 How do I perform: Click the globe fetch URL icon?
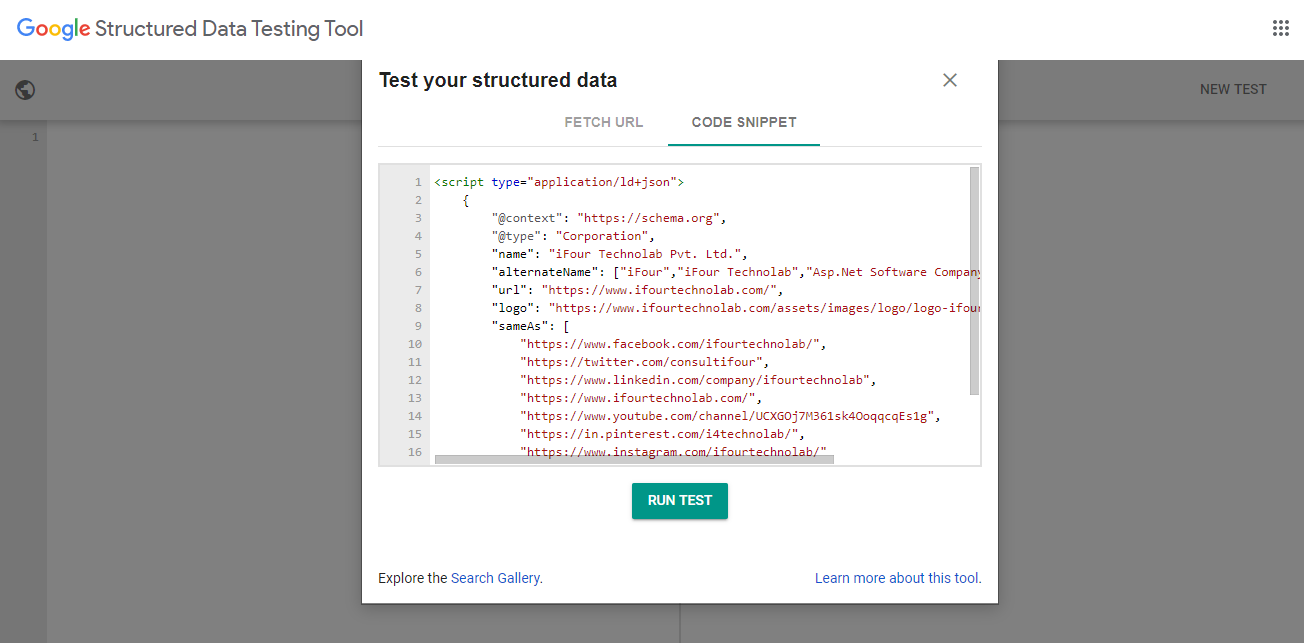[26, 90]
